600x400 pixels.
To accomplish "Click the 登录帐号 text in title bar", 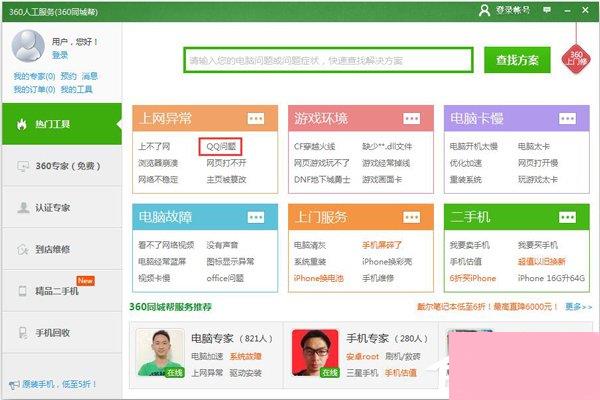I will (513, 10).
